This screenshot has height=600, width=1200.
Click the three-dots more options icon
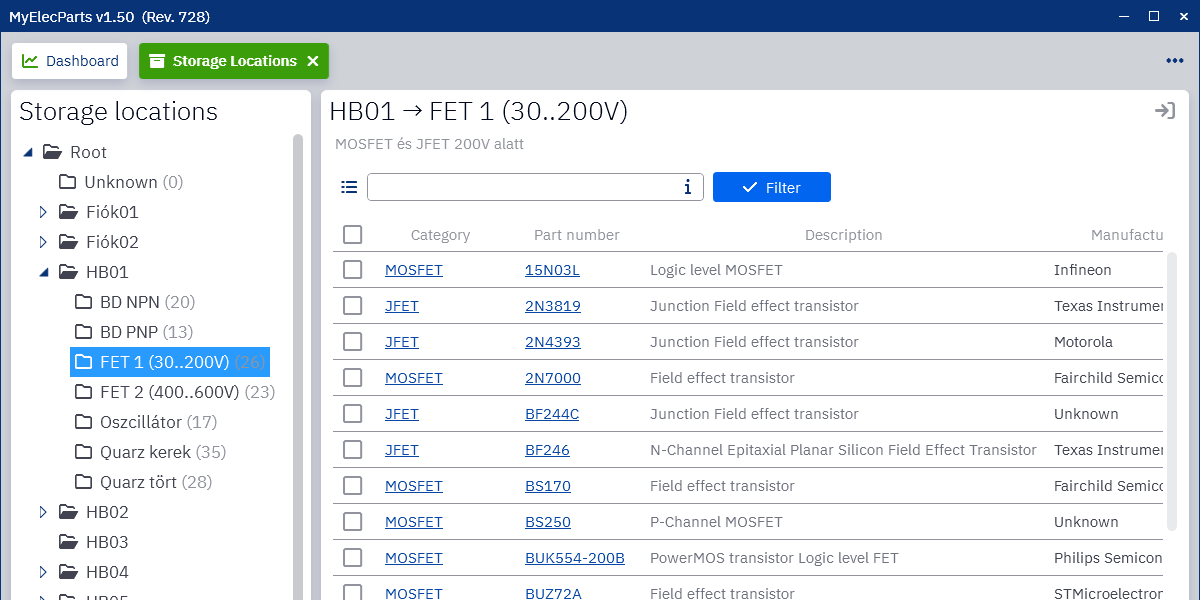point(1174,61)
